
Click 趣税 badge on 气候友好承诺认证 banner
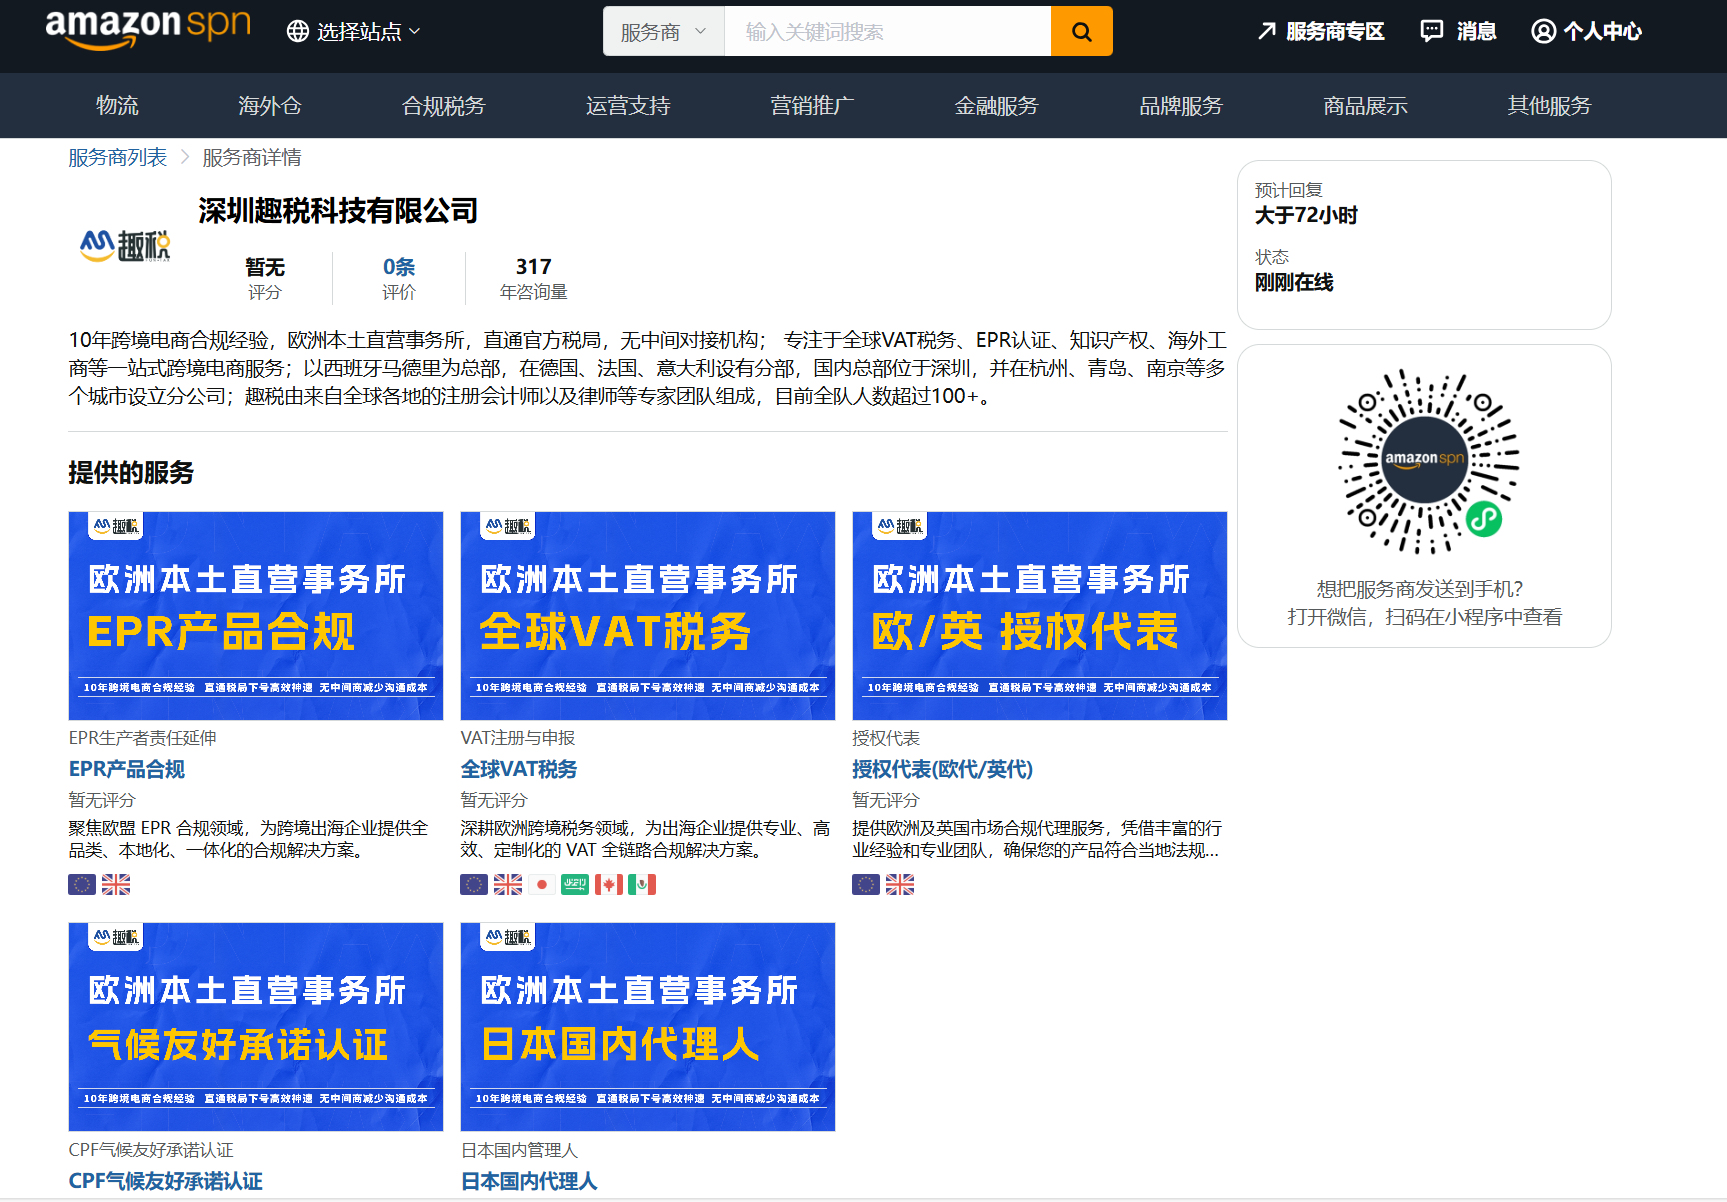(116, 936)
